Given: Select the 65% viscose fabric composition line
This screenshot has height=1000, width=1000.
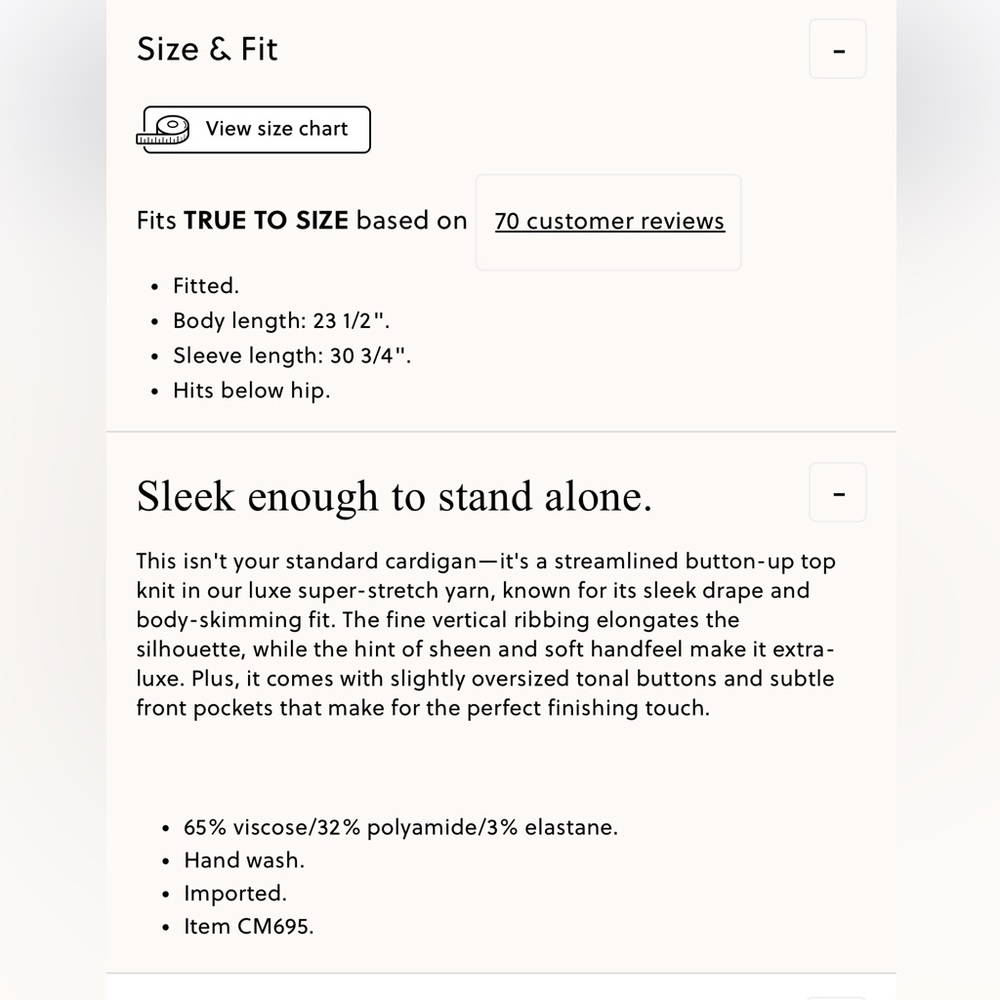Looking at the screenshot, I should click(401, 827).
